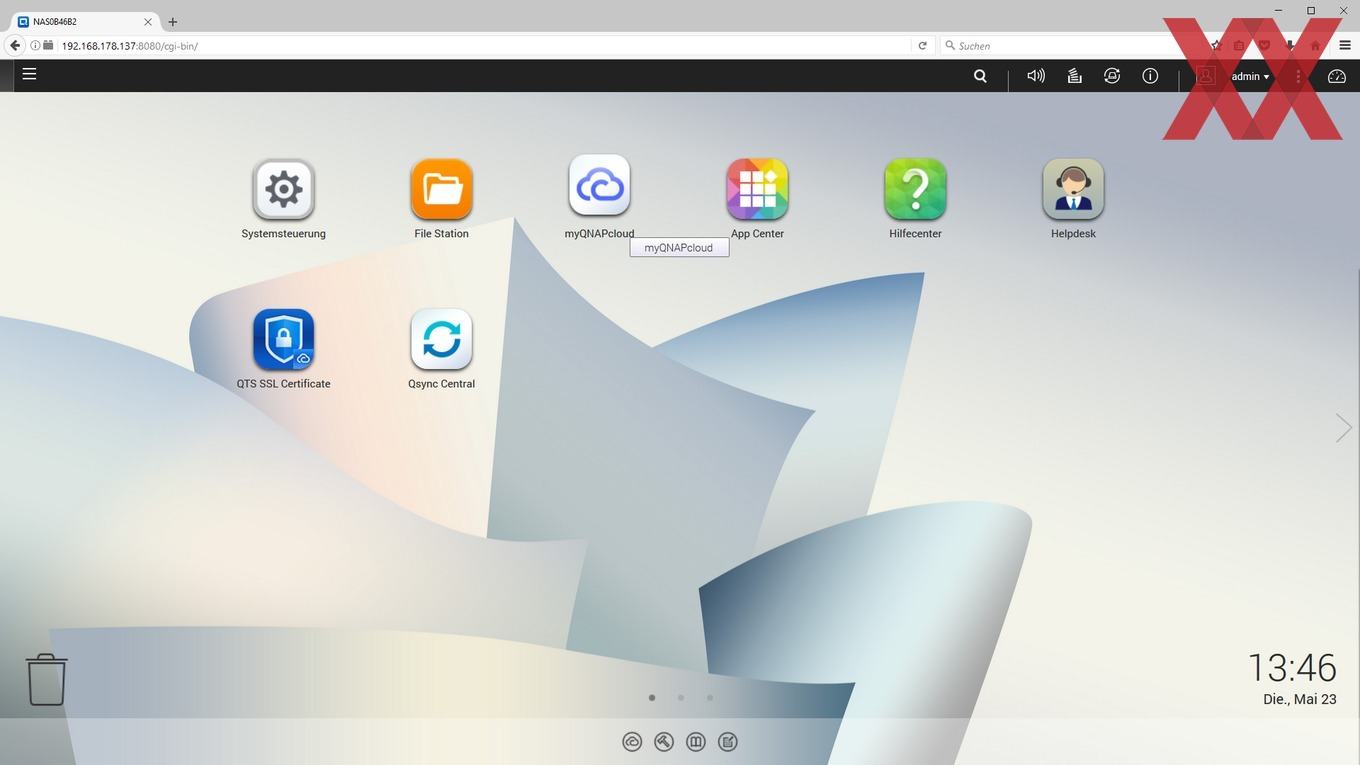This screenshot has width=1360, height=765.
Task: Open the QTS main menu hamburger
Action: pyautogui.click(x=29, y=74)
